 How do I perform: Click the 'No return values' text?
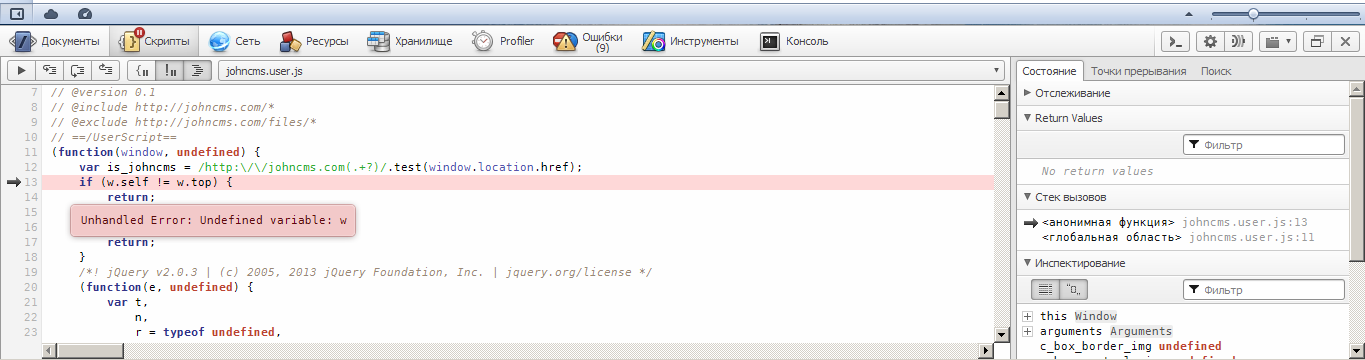pyautogui.click(x=1097, y=172)
